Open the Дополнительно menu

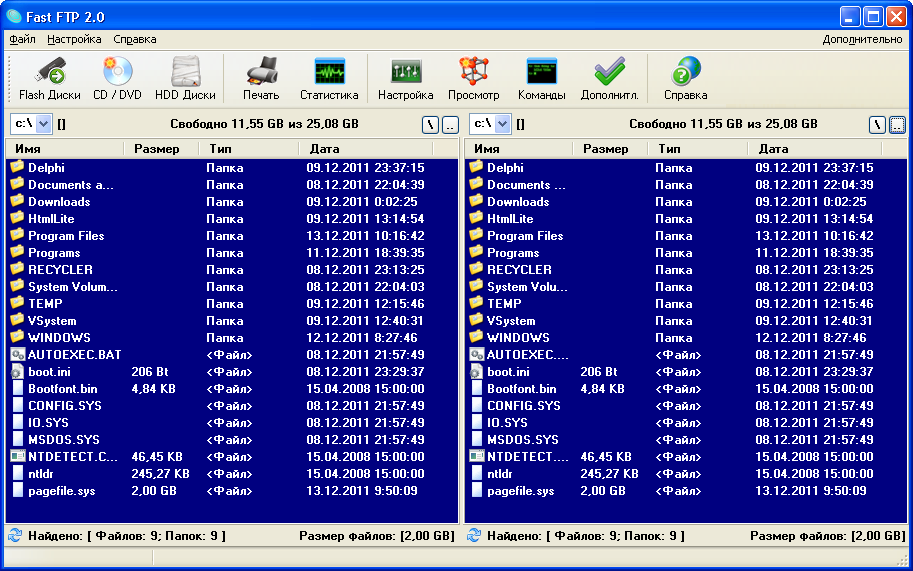(862, 39)
